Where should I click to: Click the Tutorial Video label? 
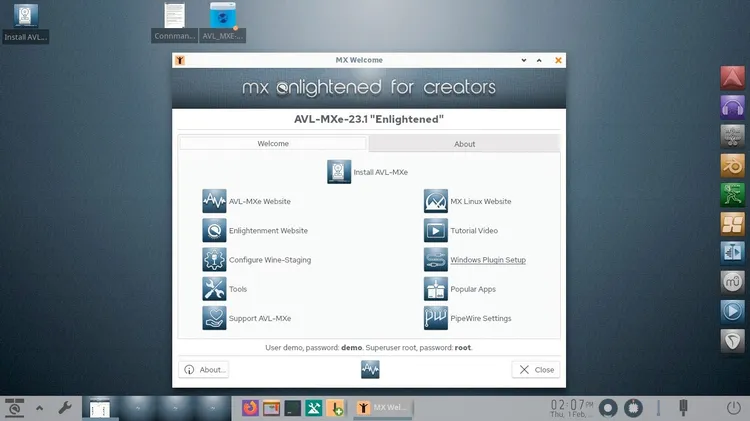point(474,231)
